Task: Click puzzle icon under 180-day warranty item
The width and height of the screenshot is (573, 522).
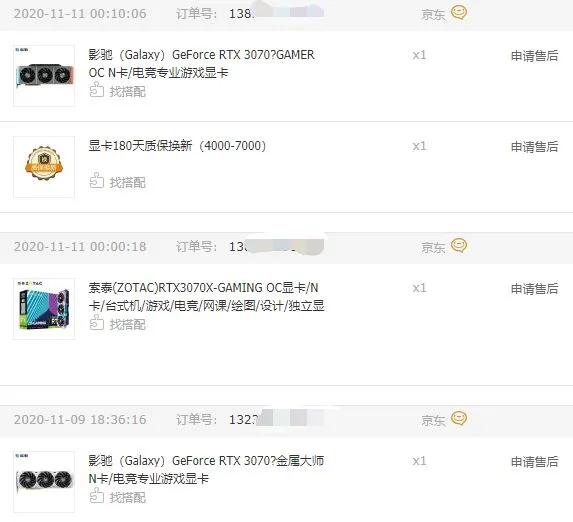Action: [96, 181]
